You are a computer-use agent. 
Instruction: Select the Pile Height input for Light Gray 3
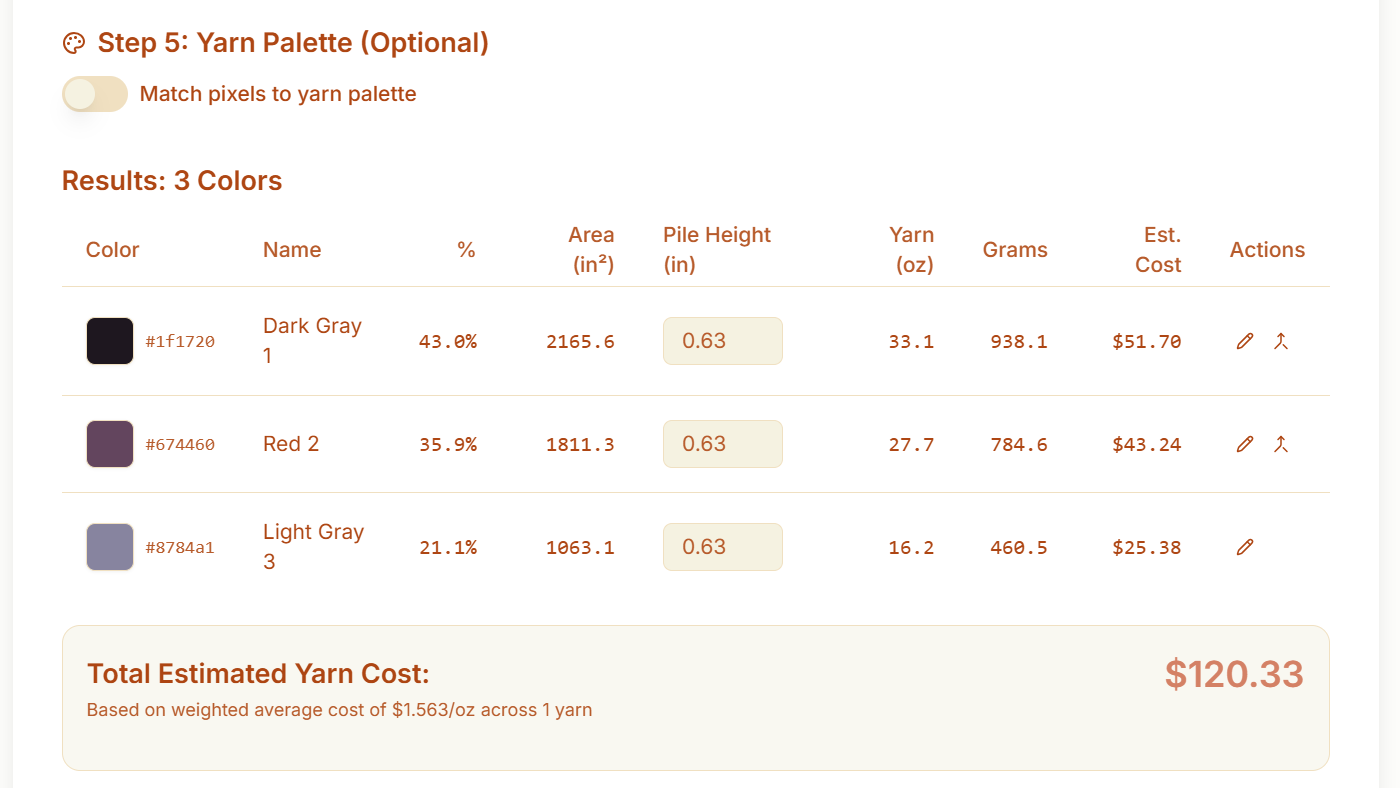(722, 547)
